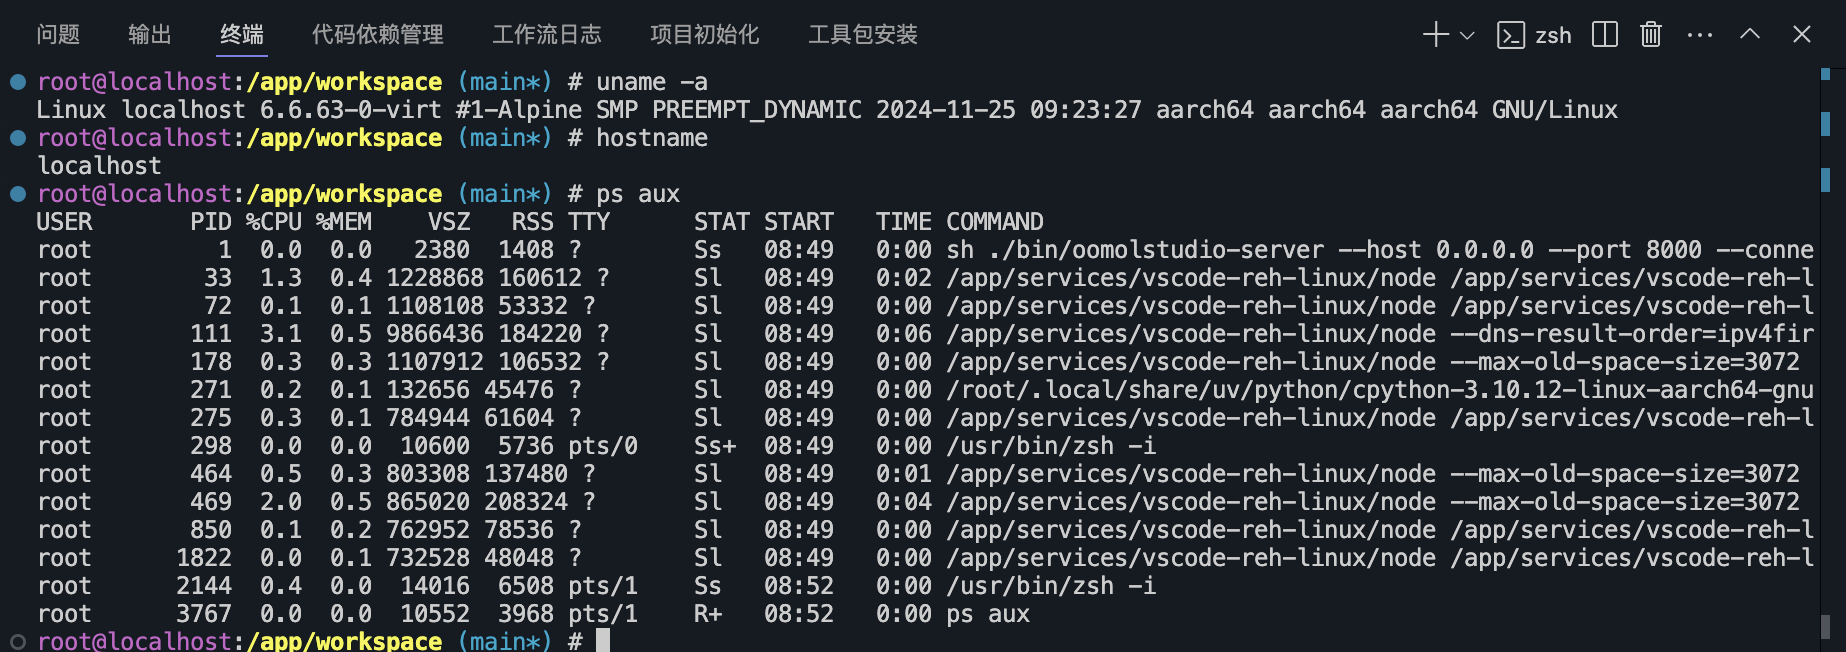Click the terminal scrollbar track

point(1825,360)
